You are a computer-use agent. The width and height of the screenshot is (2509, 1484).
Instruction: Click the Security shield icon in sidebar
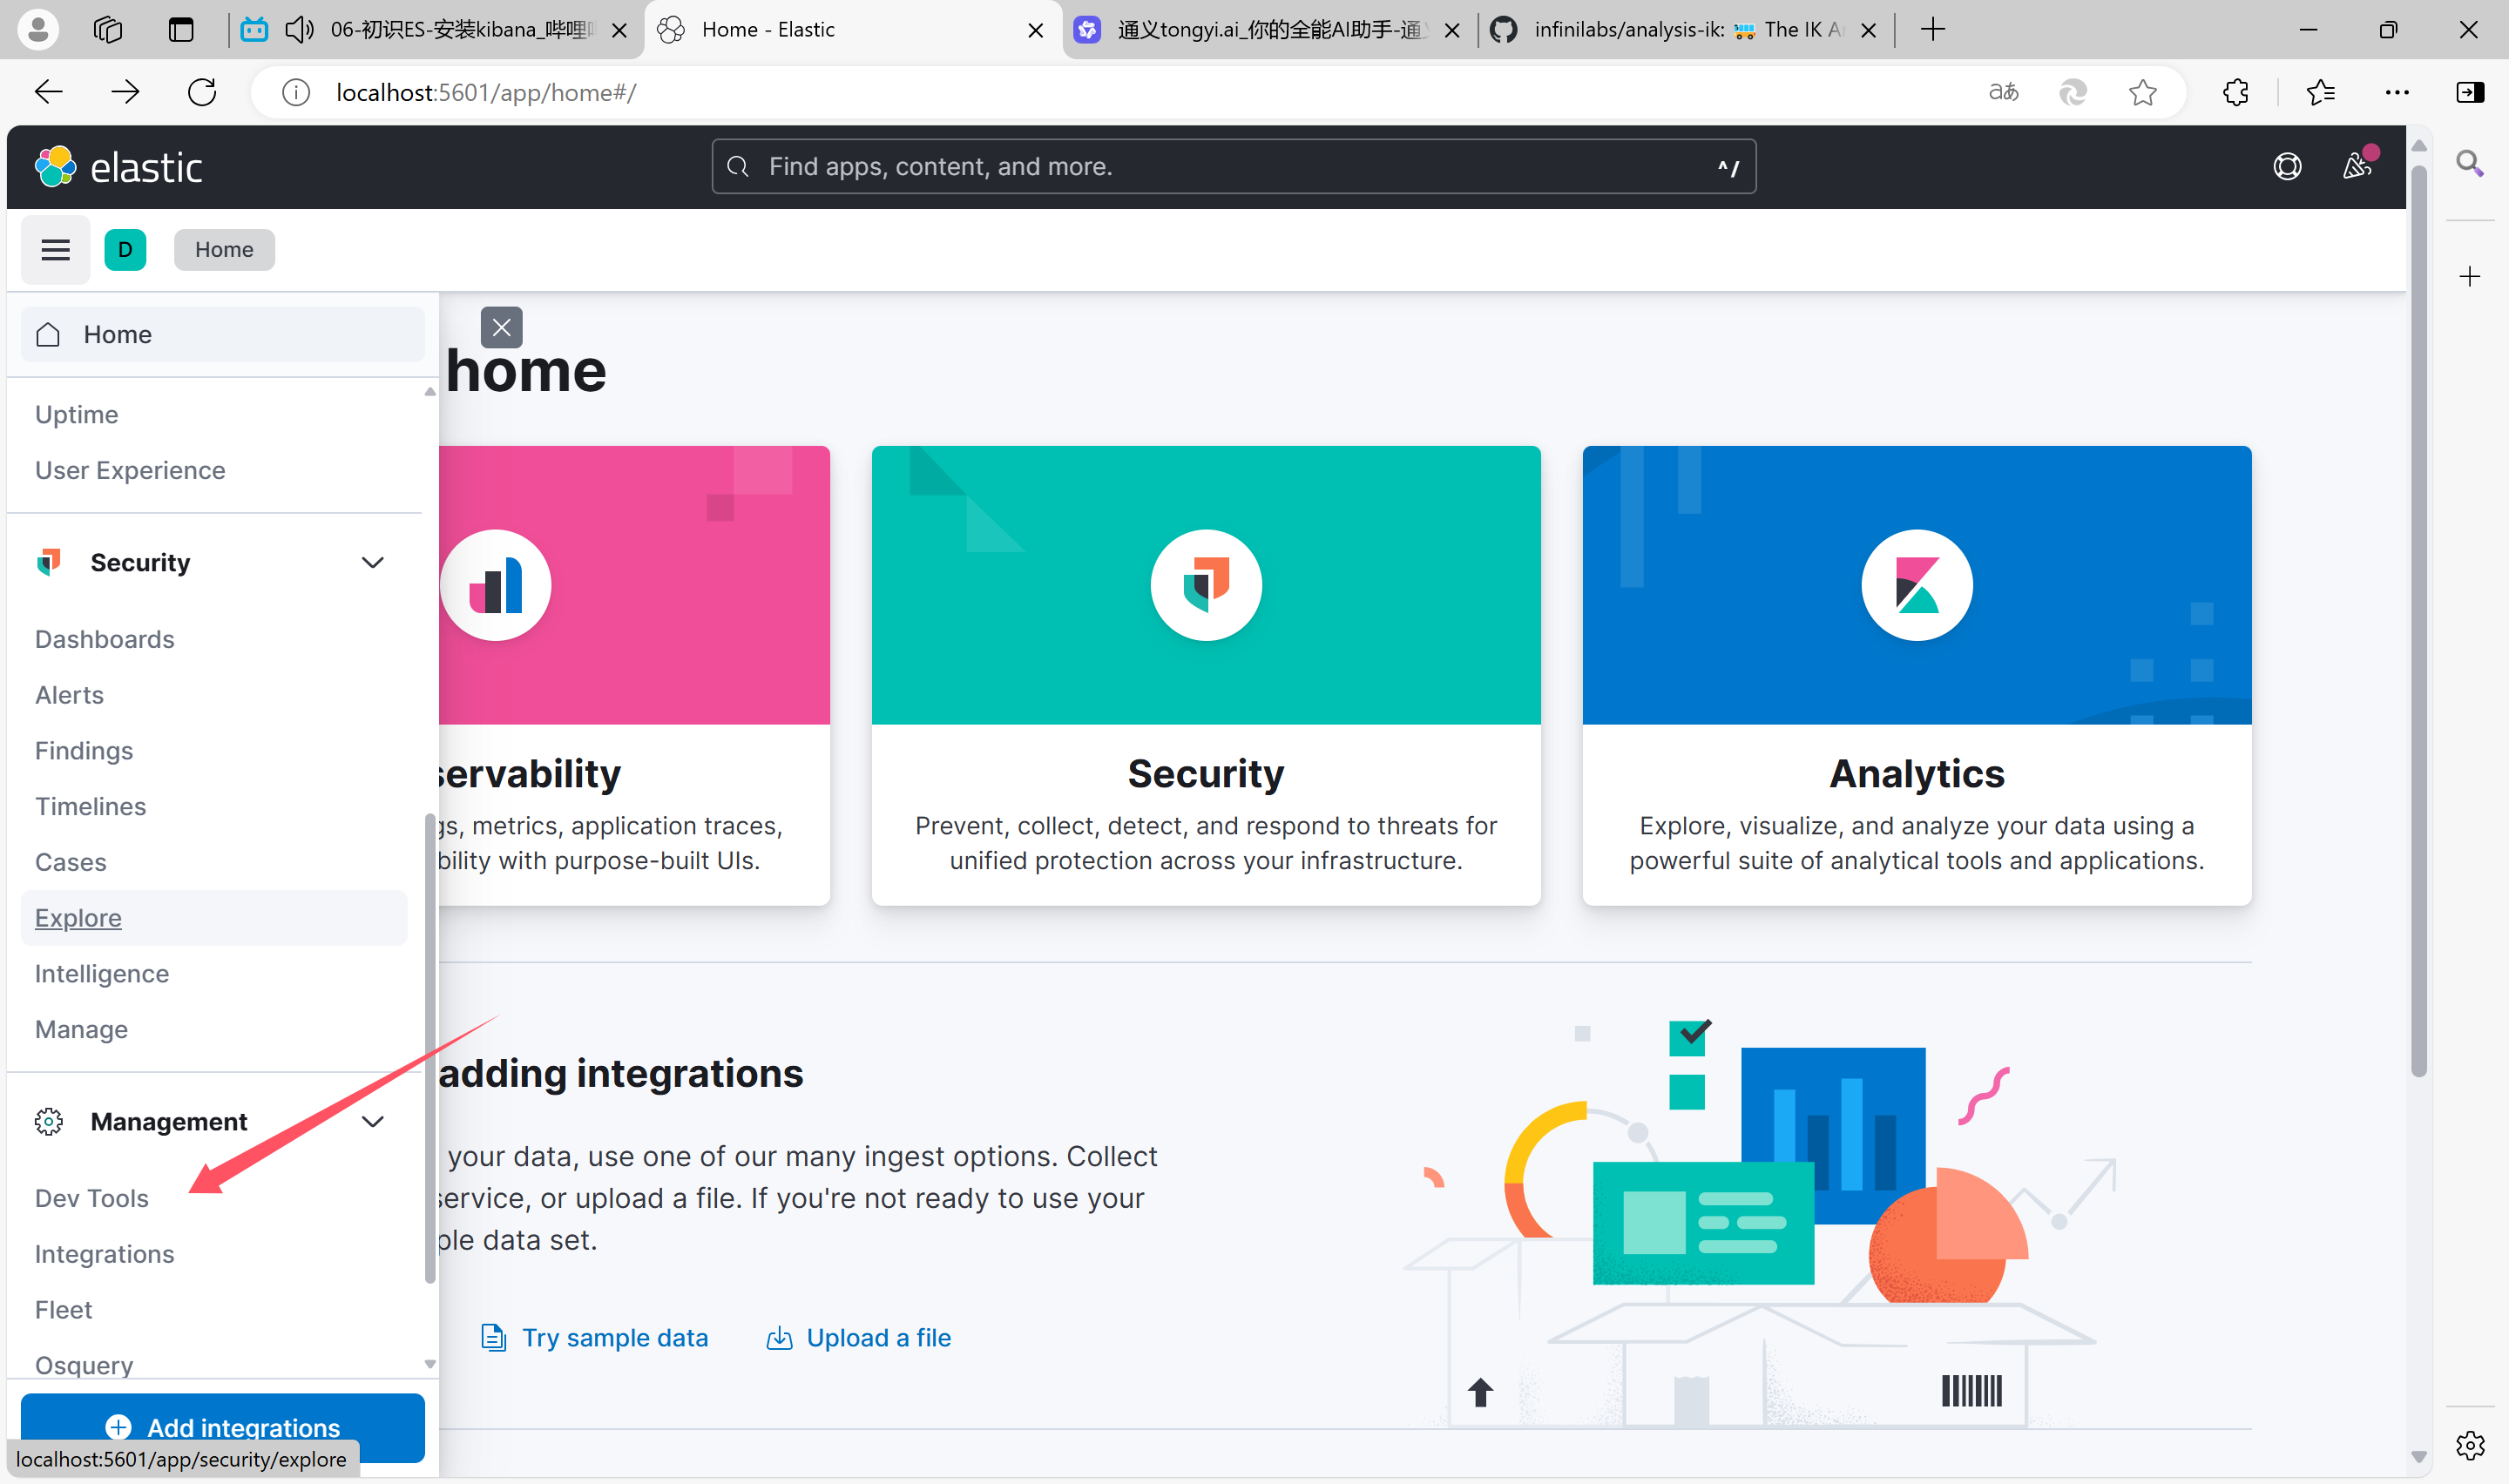(48, 562)
